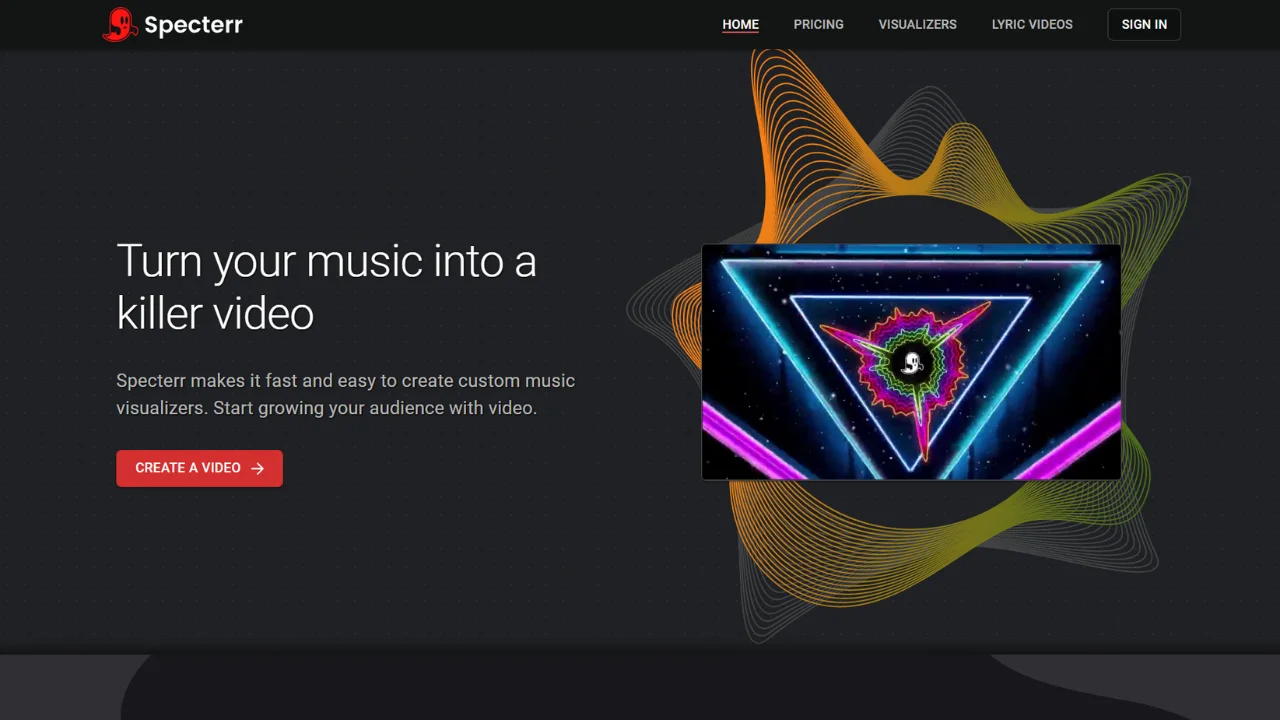
Task: Navigate to Lyric Videos
Action: point(1032,24)
